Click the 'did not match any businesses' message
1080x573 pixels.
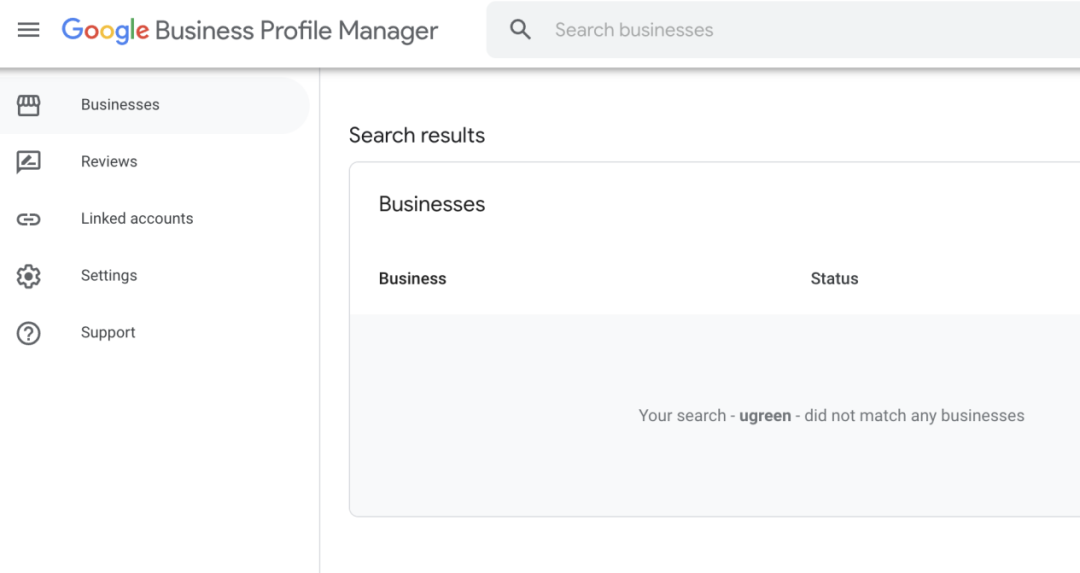point(914,415)
